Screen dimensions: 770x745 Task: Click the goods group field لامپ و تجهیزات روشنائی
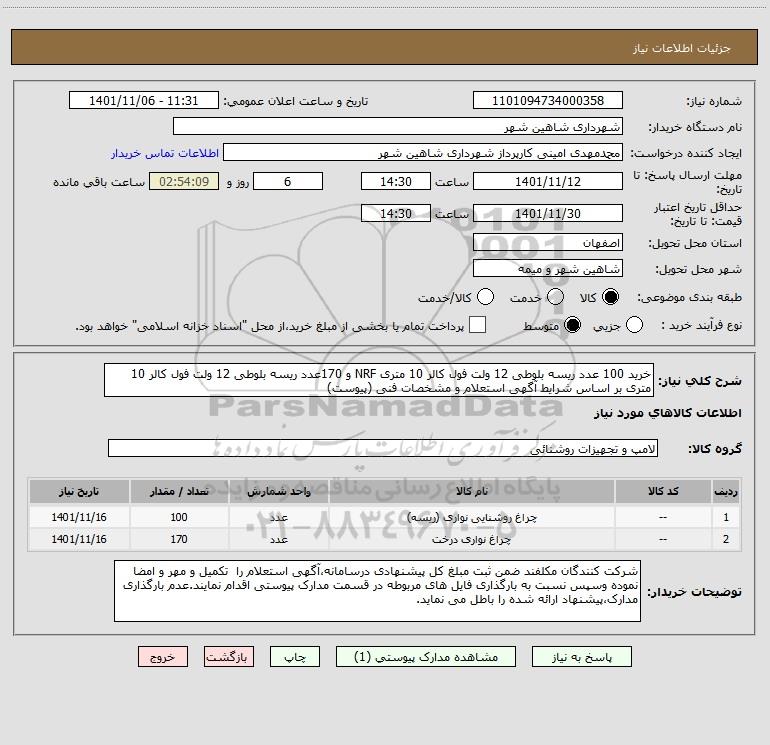pyautogui.click(x=383, y=448)
